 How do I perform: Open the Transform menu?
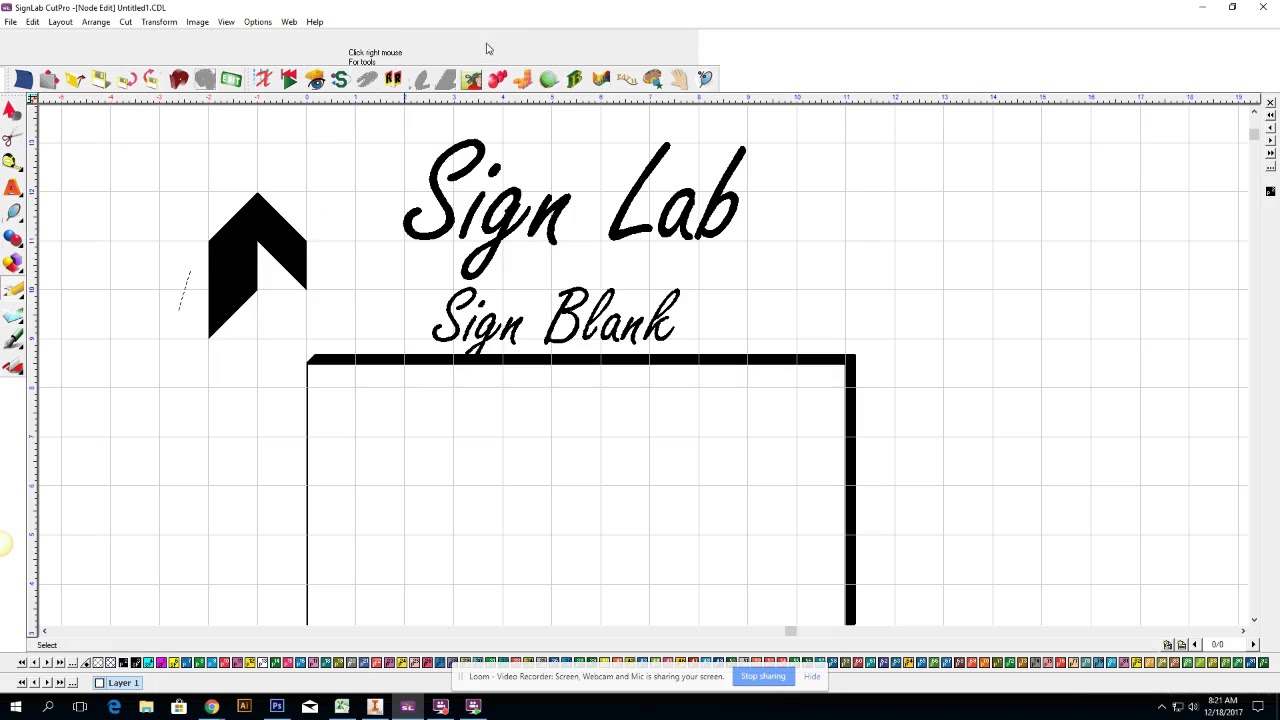[159, 22]
